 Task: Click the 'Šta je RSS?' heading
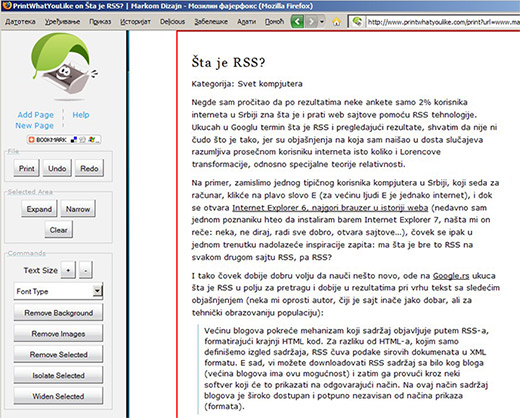point(228,63)
